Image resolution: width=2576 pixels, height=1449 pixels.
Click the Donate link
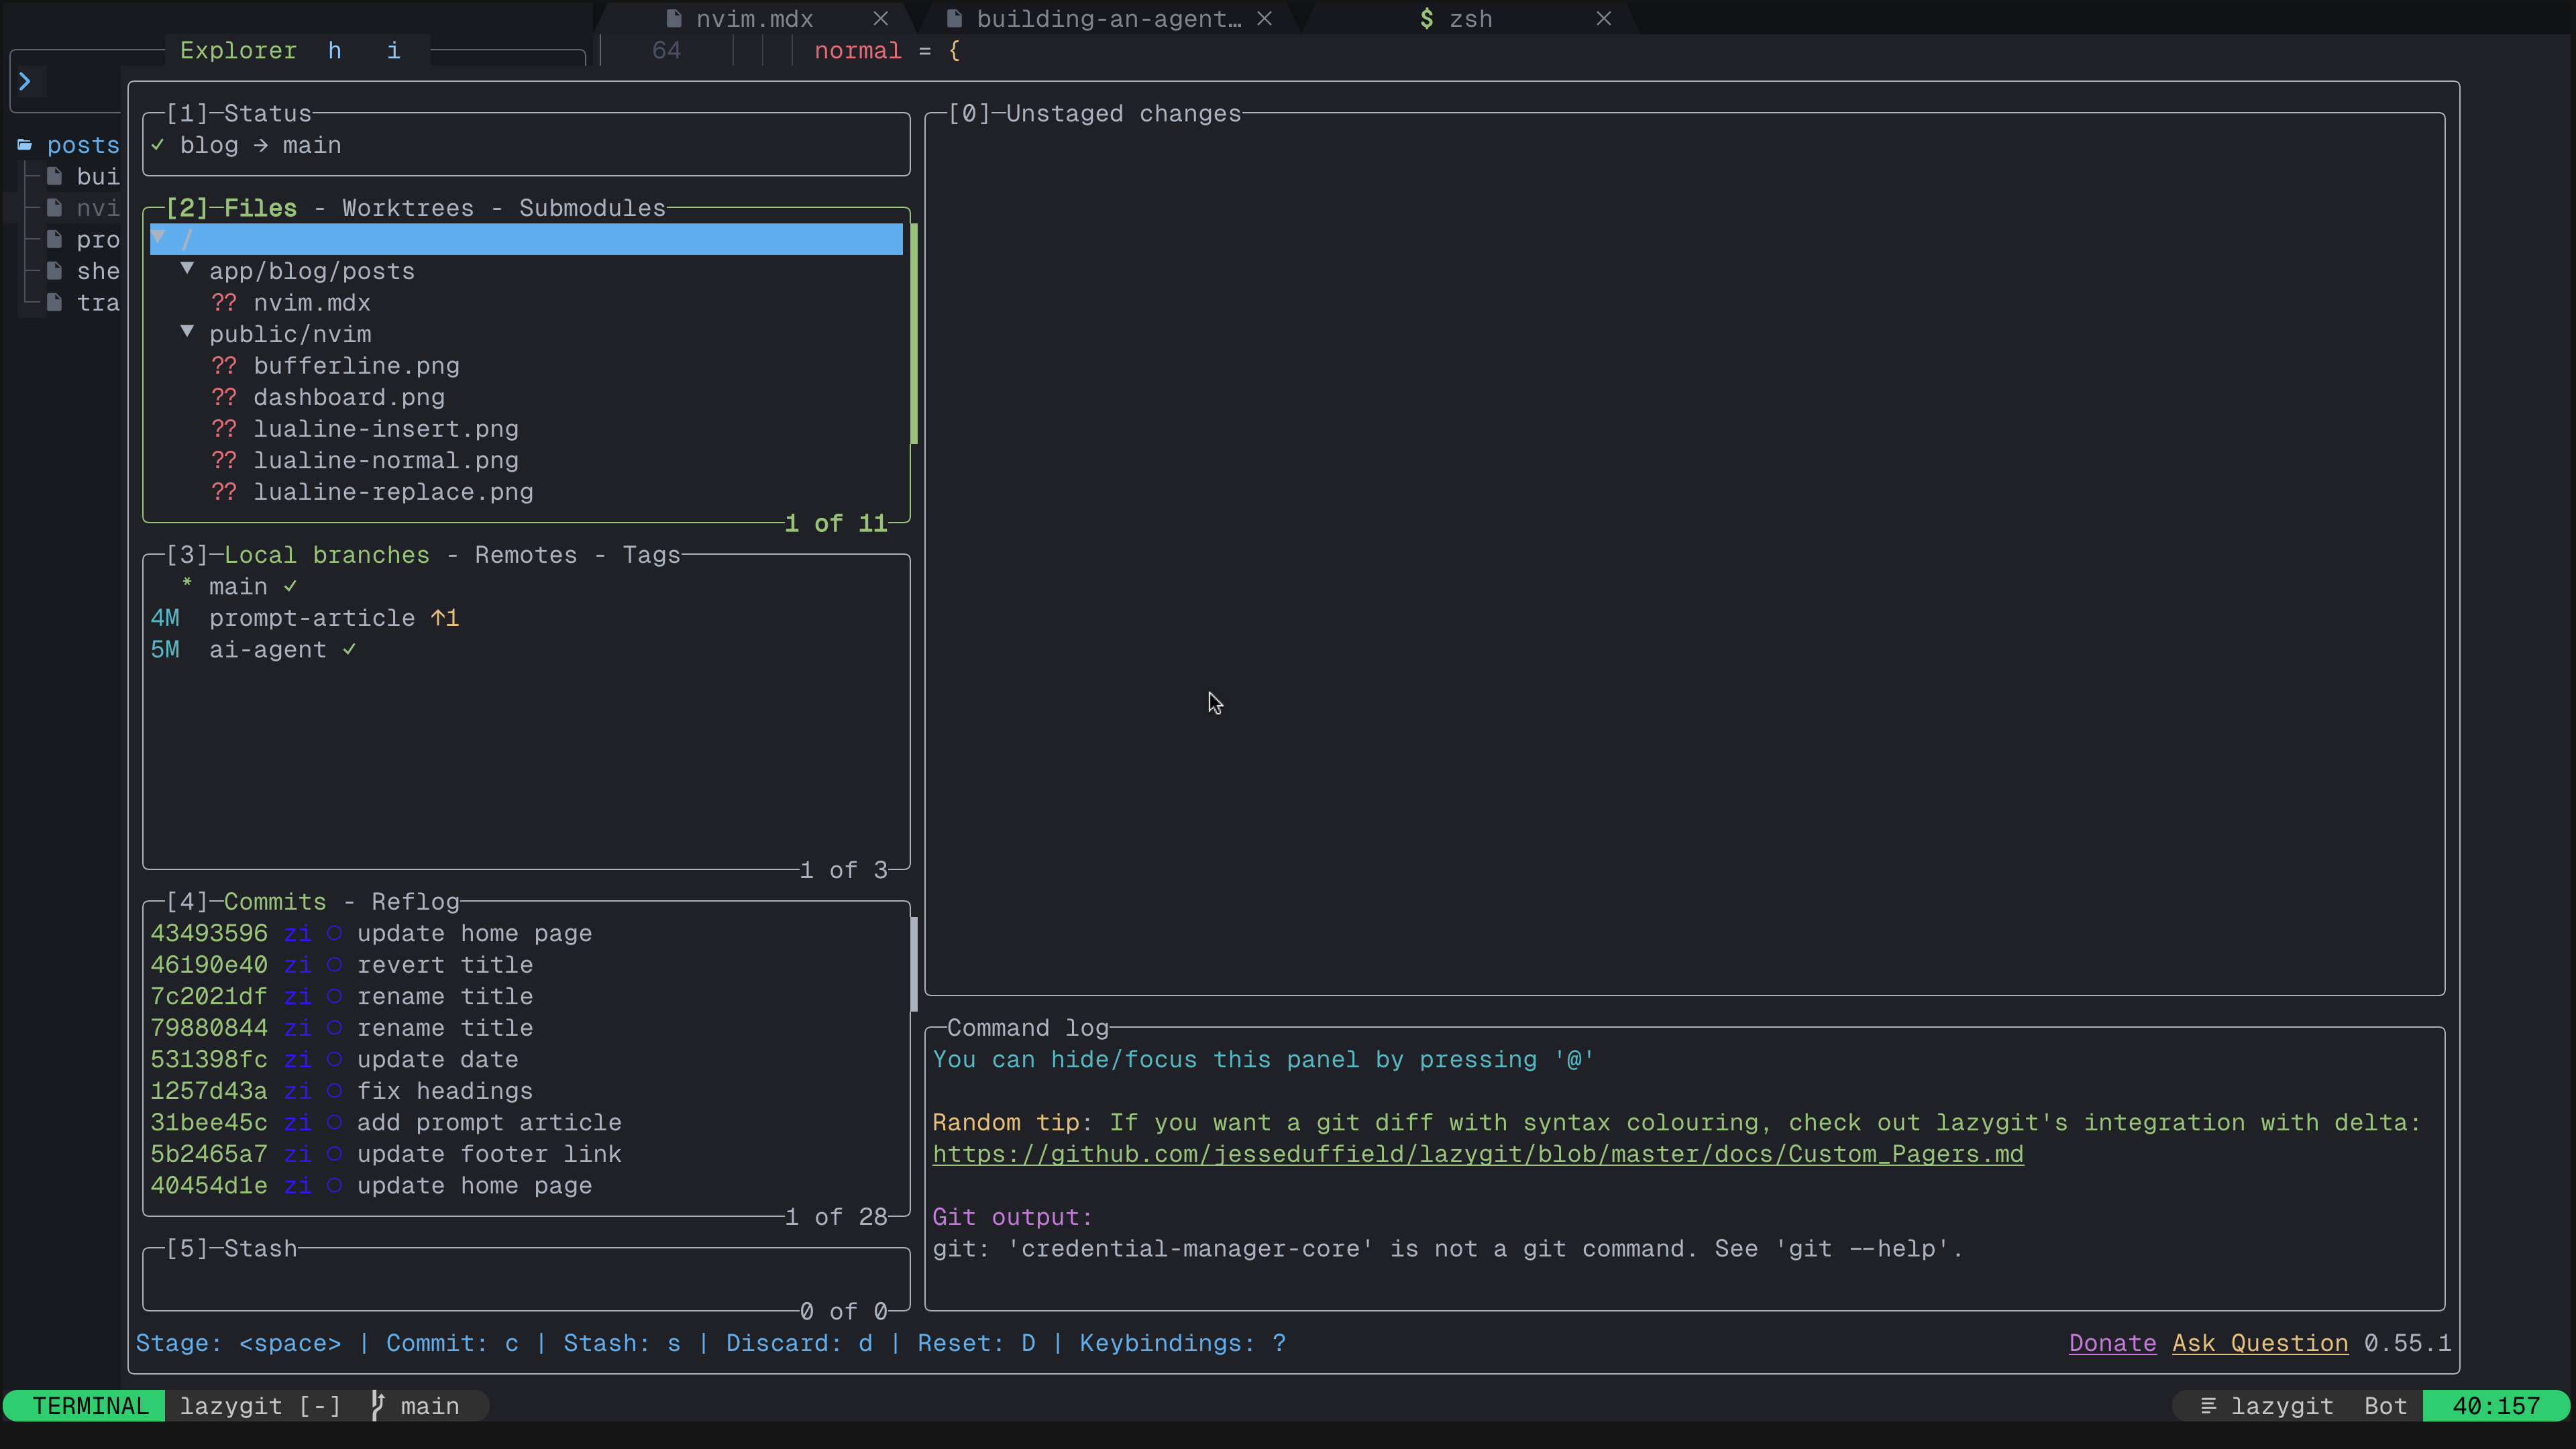coord(2112,1343)
